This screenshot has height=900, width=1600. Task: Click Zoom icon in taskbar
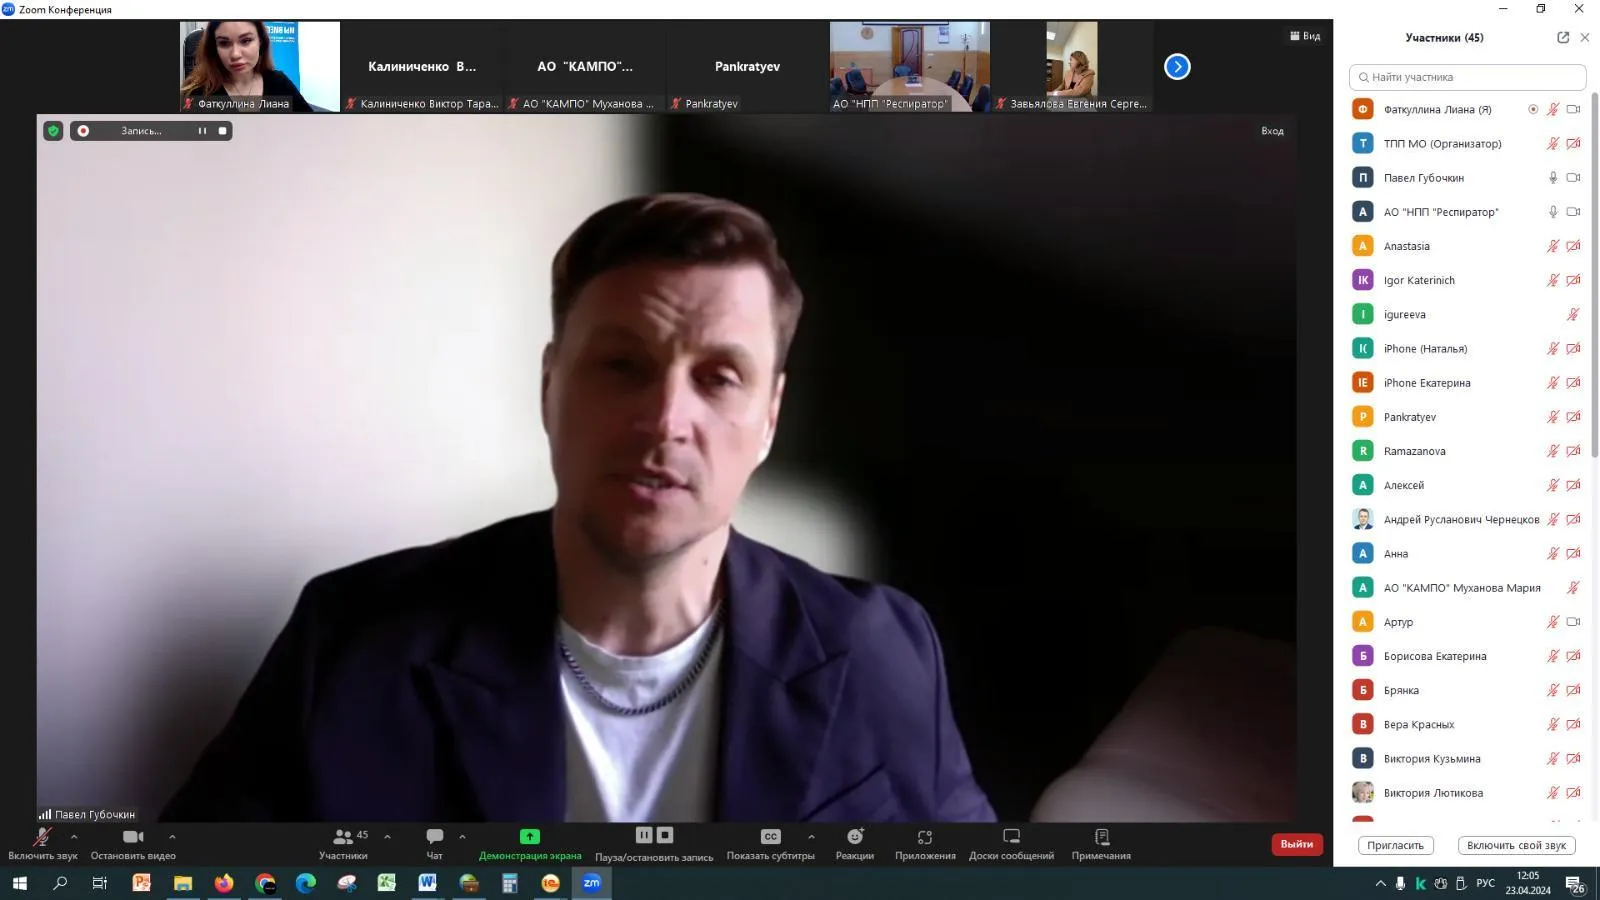(x=591, y=883)
